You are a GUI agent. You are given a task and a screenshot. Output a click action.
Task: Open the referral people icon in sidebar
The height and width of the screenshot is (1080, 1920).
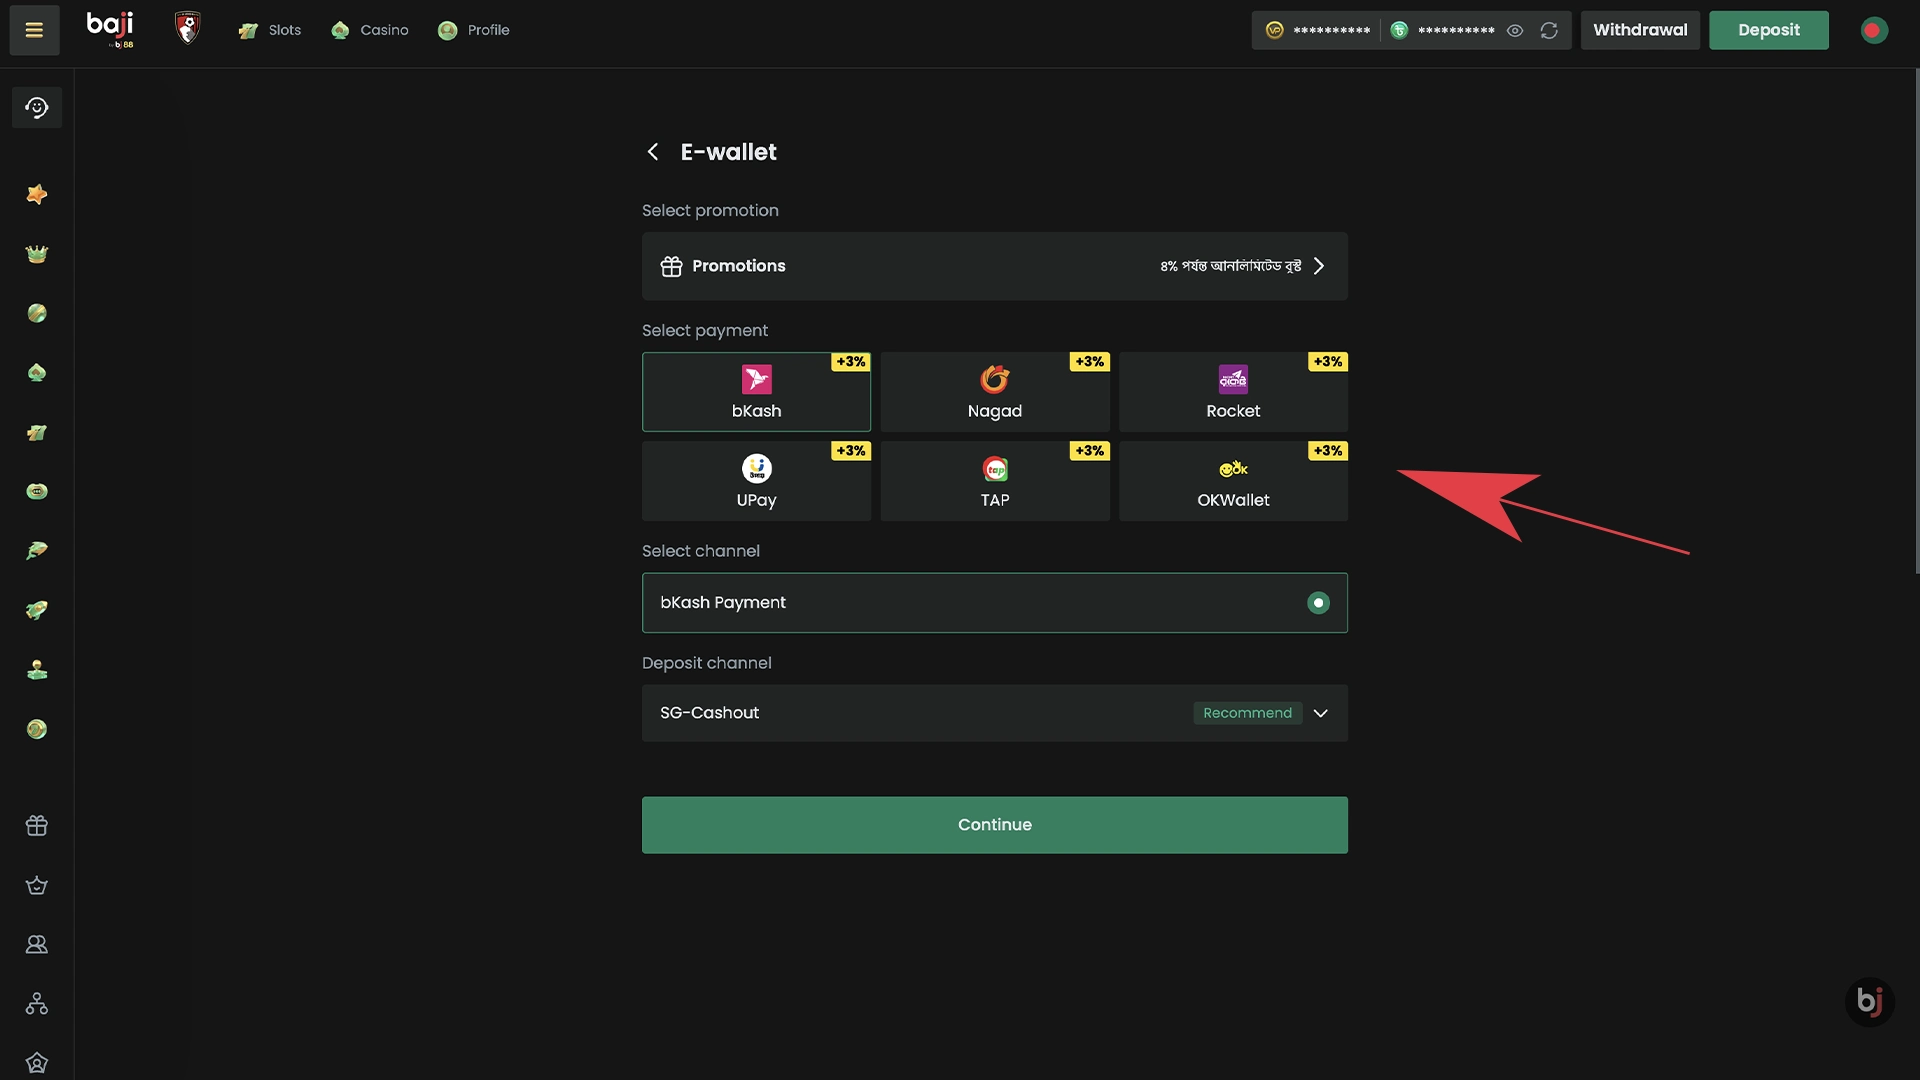click(x=37, y=944)
